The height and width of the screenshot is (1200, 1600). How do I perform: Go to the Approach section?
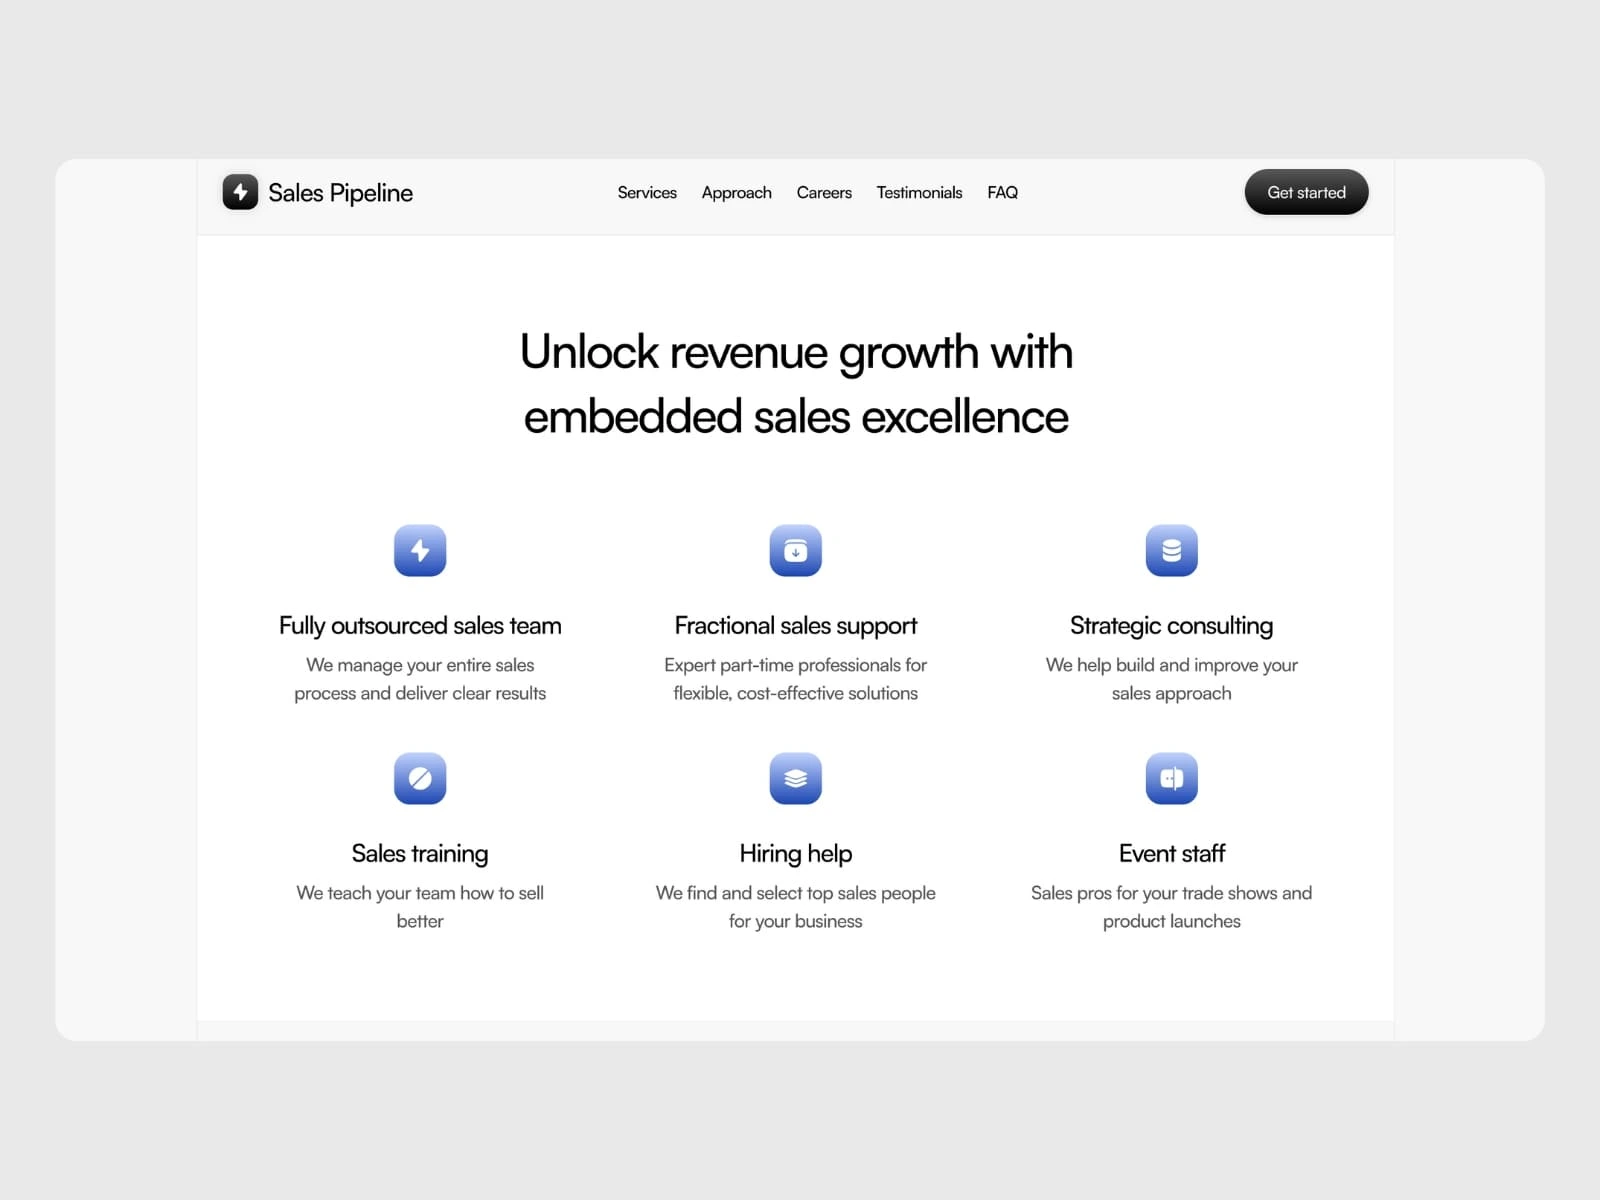(x=737, y=193)
